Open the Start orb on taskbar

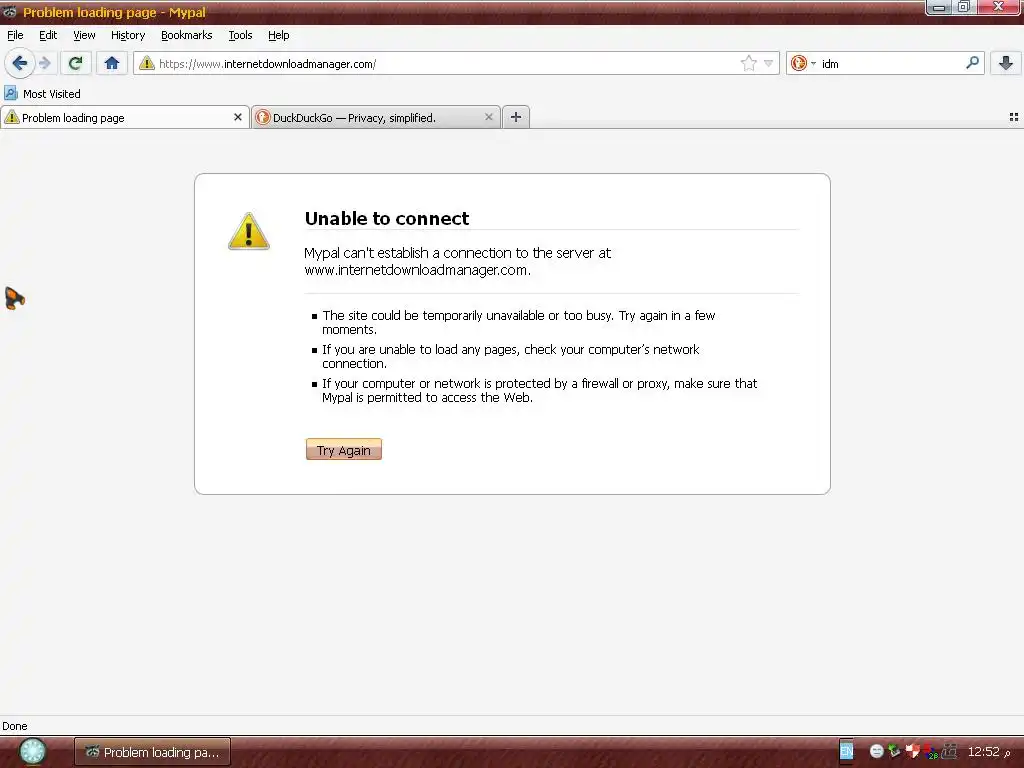(x=32, y=752)
